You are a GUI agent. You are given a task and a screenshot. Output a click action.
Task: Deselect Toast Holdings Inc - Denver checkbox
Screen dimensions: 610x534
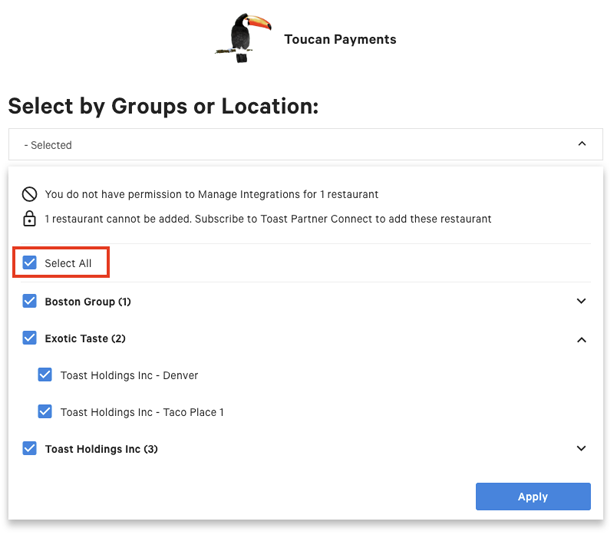45,375
